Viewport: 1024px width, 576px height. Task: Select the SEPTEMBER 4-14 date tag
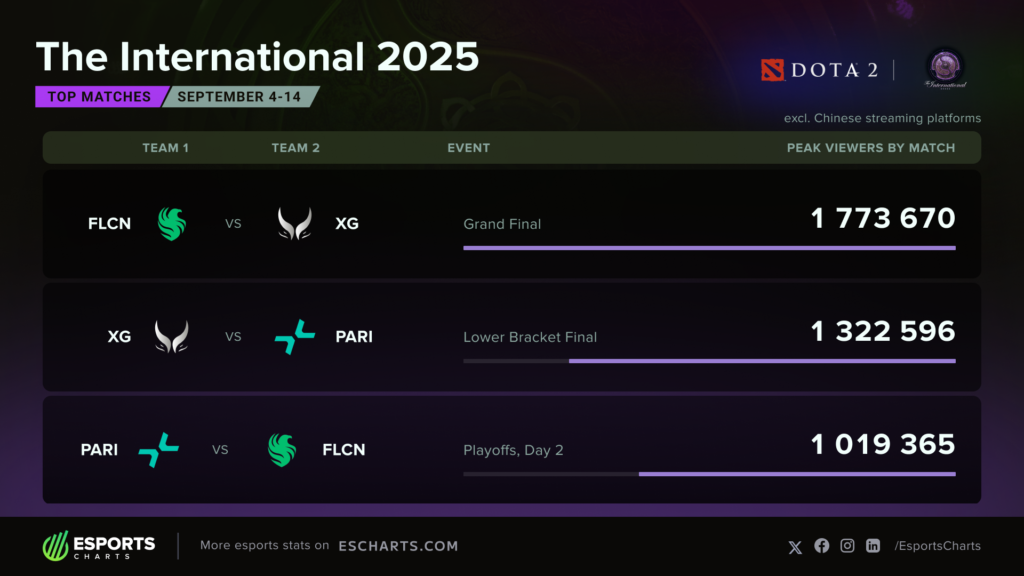[x=240, y=97]
